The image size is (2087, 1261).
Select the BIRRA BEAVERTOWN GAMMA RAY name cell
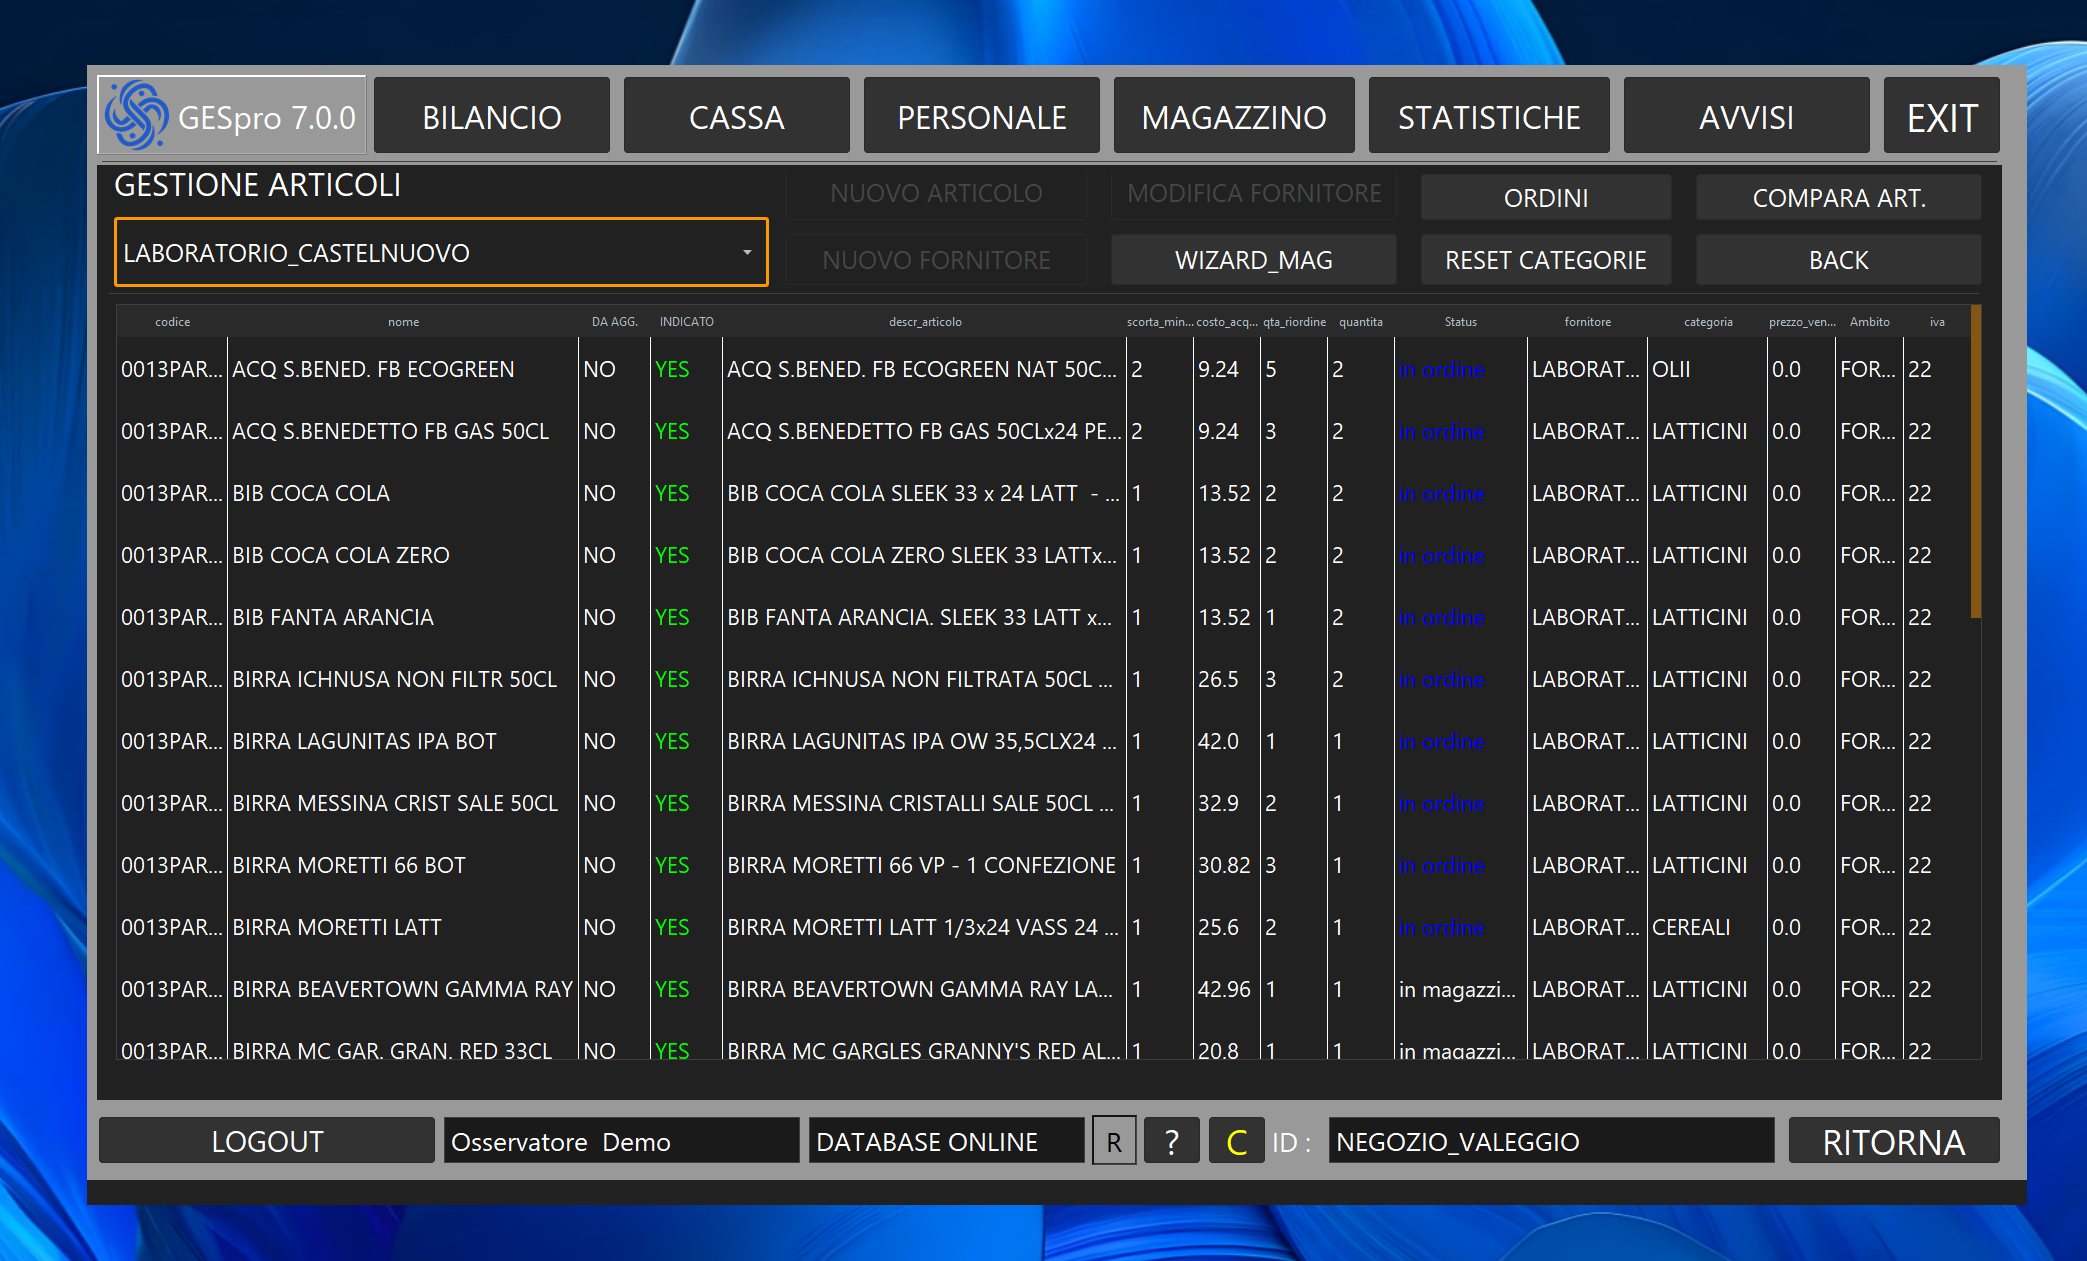coord(403,989)
